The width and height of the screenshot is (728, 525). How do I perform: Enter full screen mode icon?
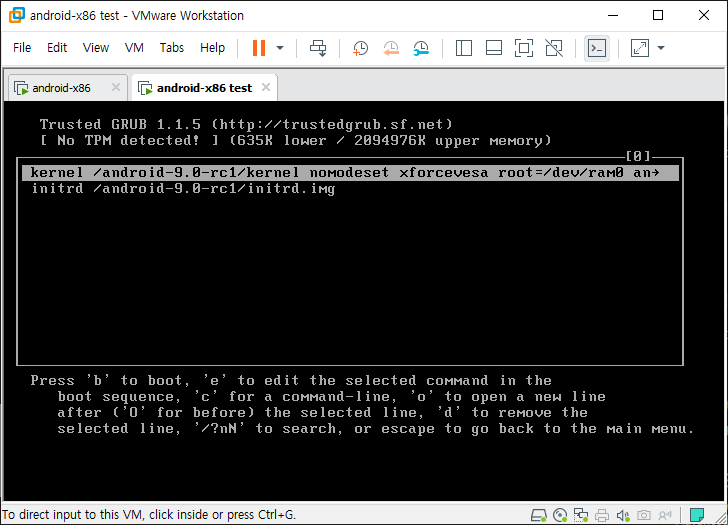[x=524, y=48]
